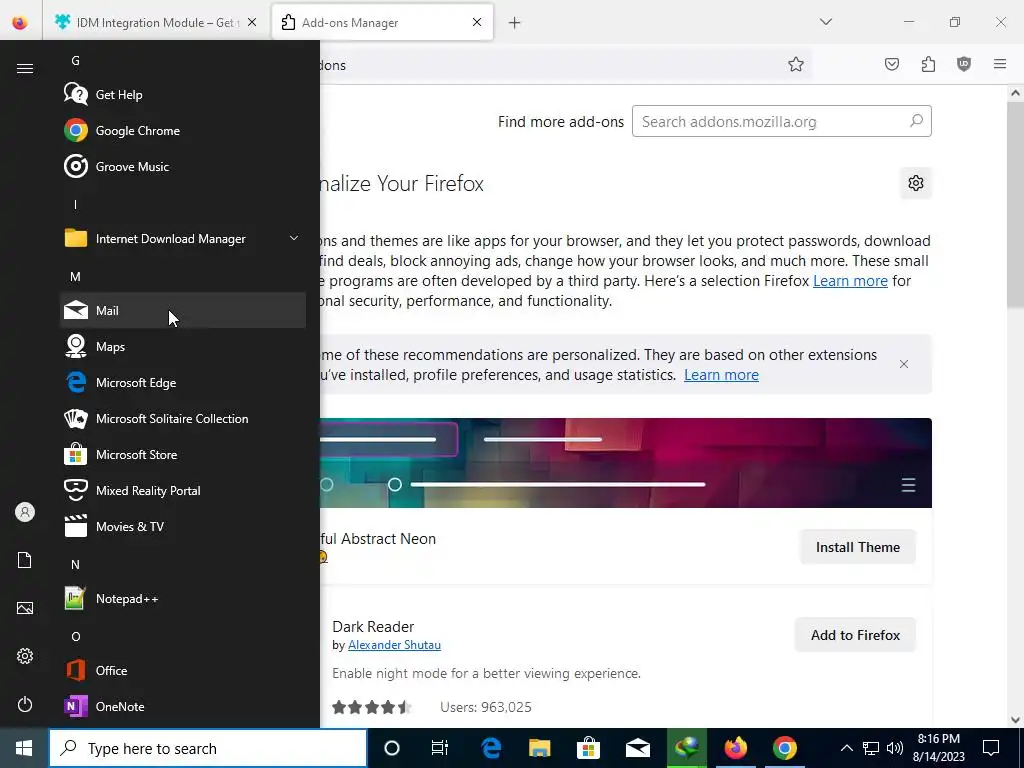Open a new Firefox tab
Viewport: 1024px width, 768px height.
tap(515, 23)
